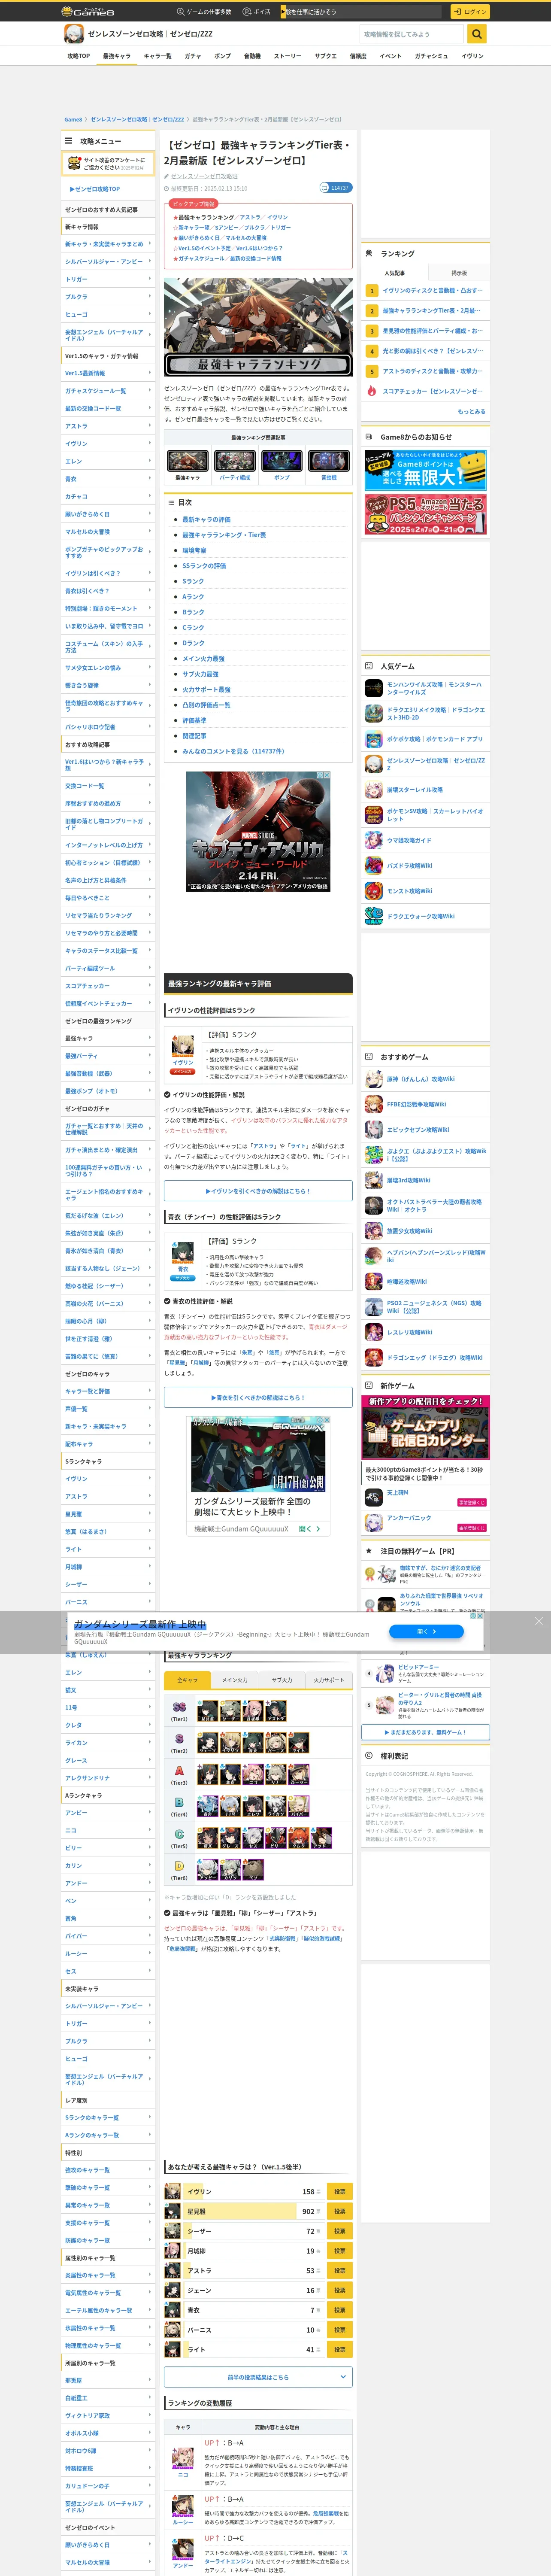This screenshot has height=2576, width=551.
Task: Click イヴリン character icon in evaluation box
Action: (183, 1048)
